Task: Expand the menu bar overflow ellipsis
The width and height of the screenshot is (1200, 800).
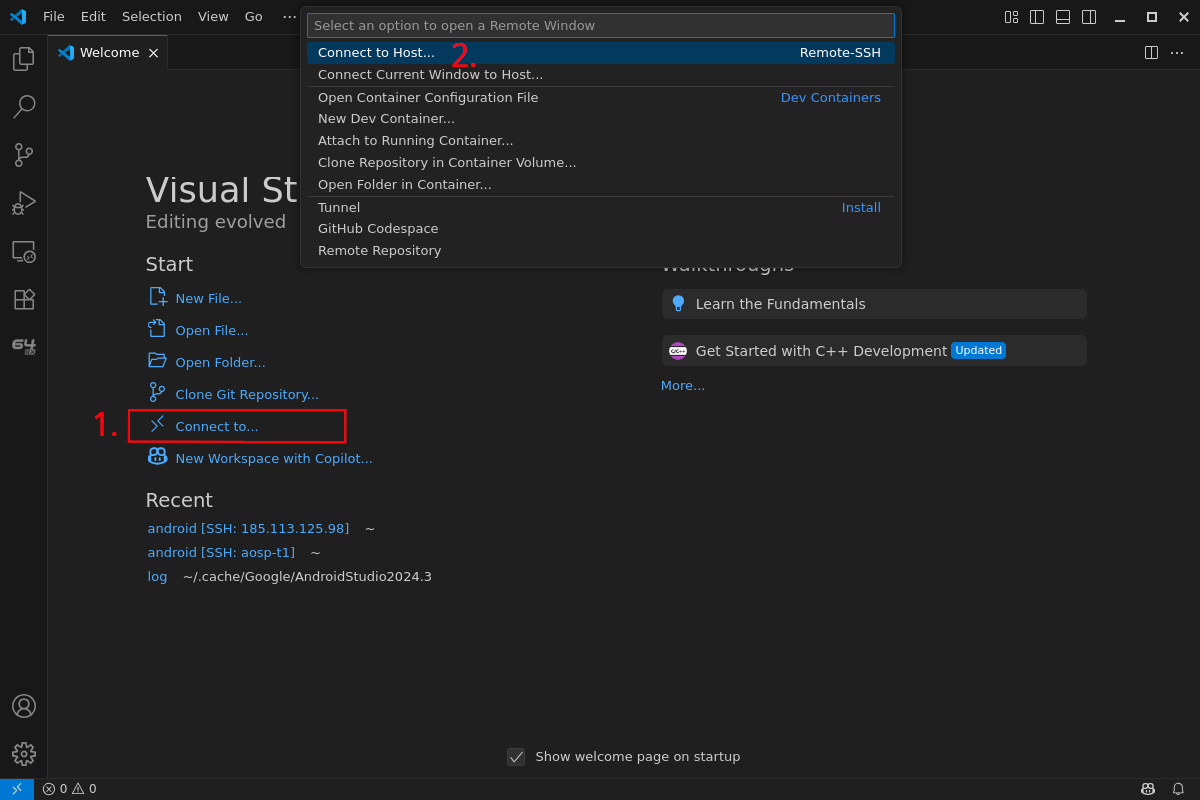Action: pos(289,17)
